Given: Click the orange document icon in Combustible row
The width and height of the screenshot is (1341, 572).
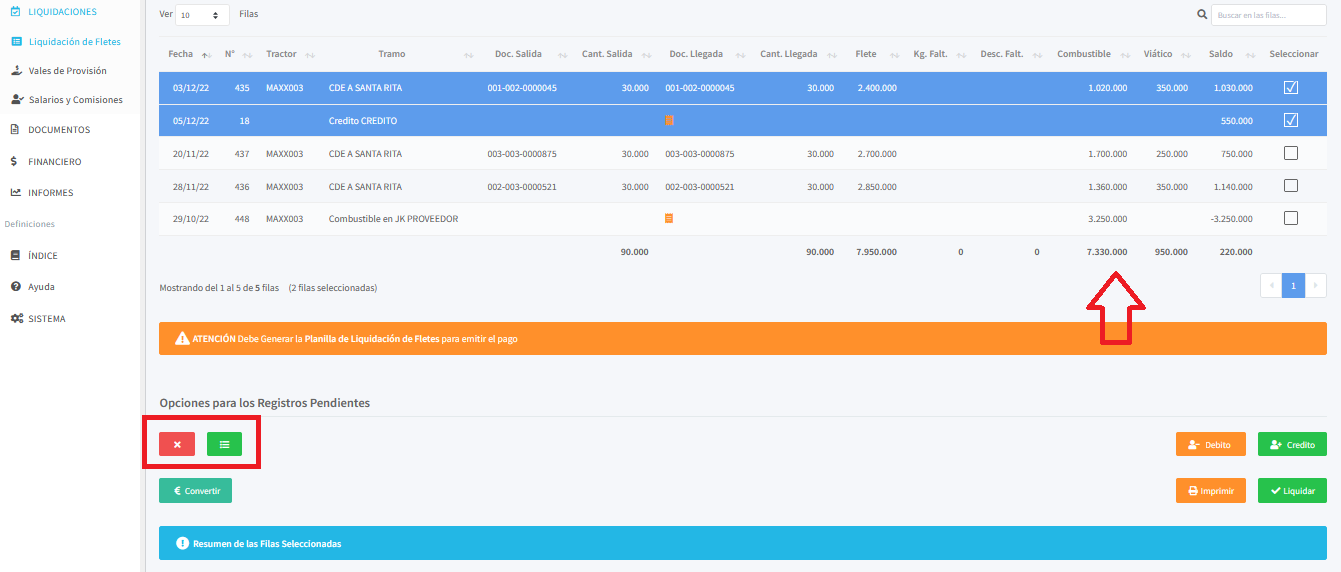Looking at the screenshot, I should tap(669, 218).
